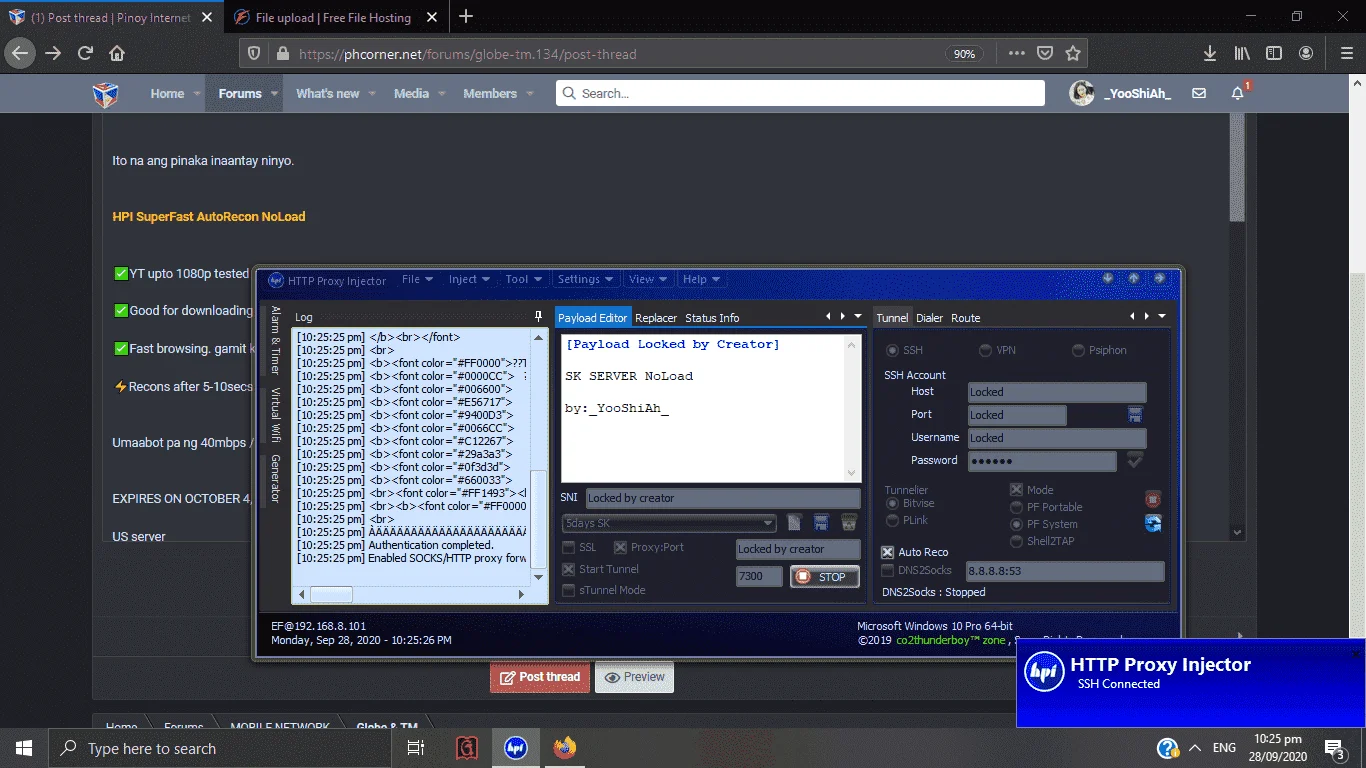The width and height of the screenshot is (1366, 768).
Task: Open the Help menu
Action: [x=701, y=280]
